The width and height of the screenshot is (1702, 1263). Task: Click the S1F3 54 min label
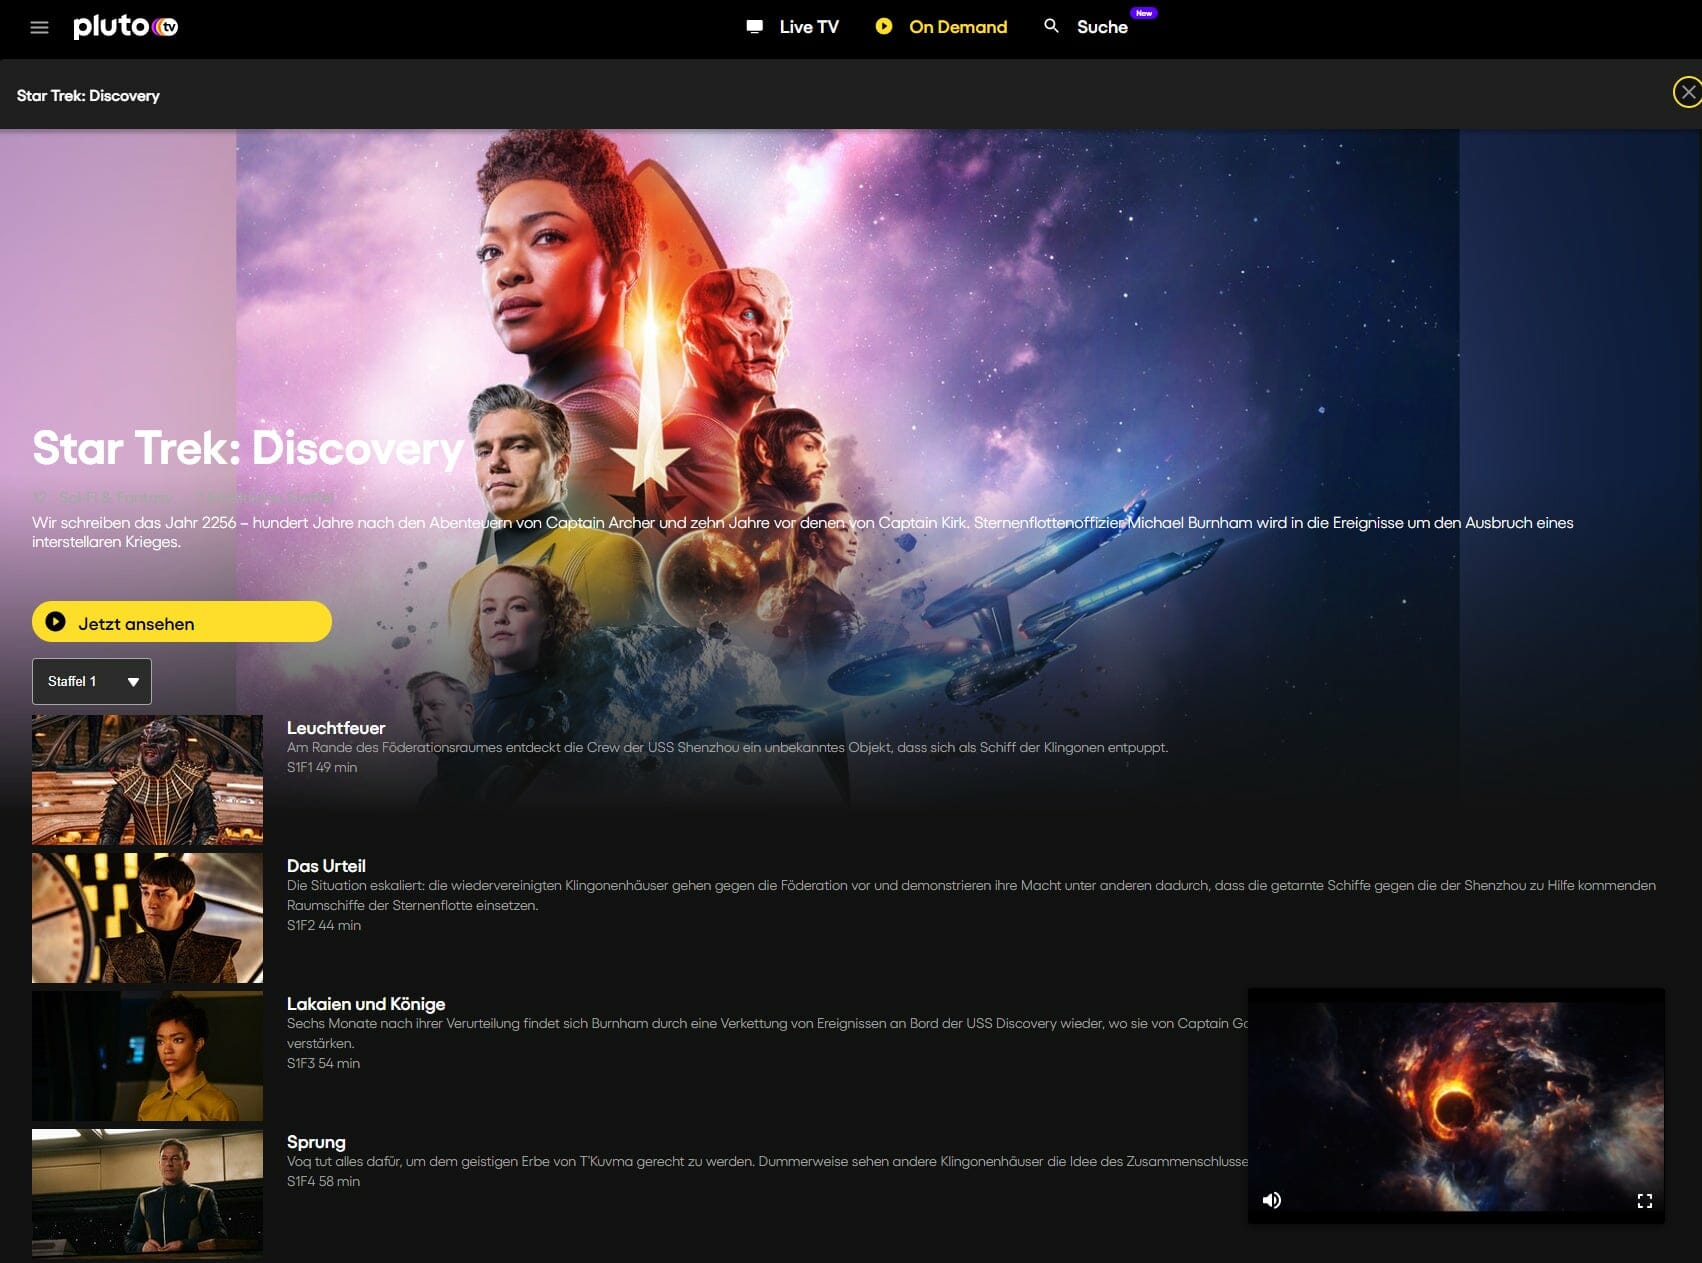324,1064
